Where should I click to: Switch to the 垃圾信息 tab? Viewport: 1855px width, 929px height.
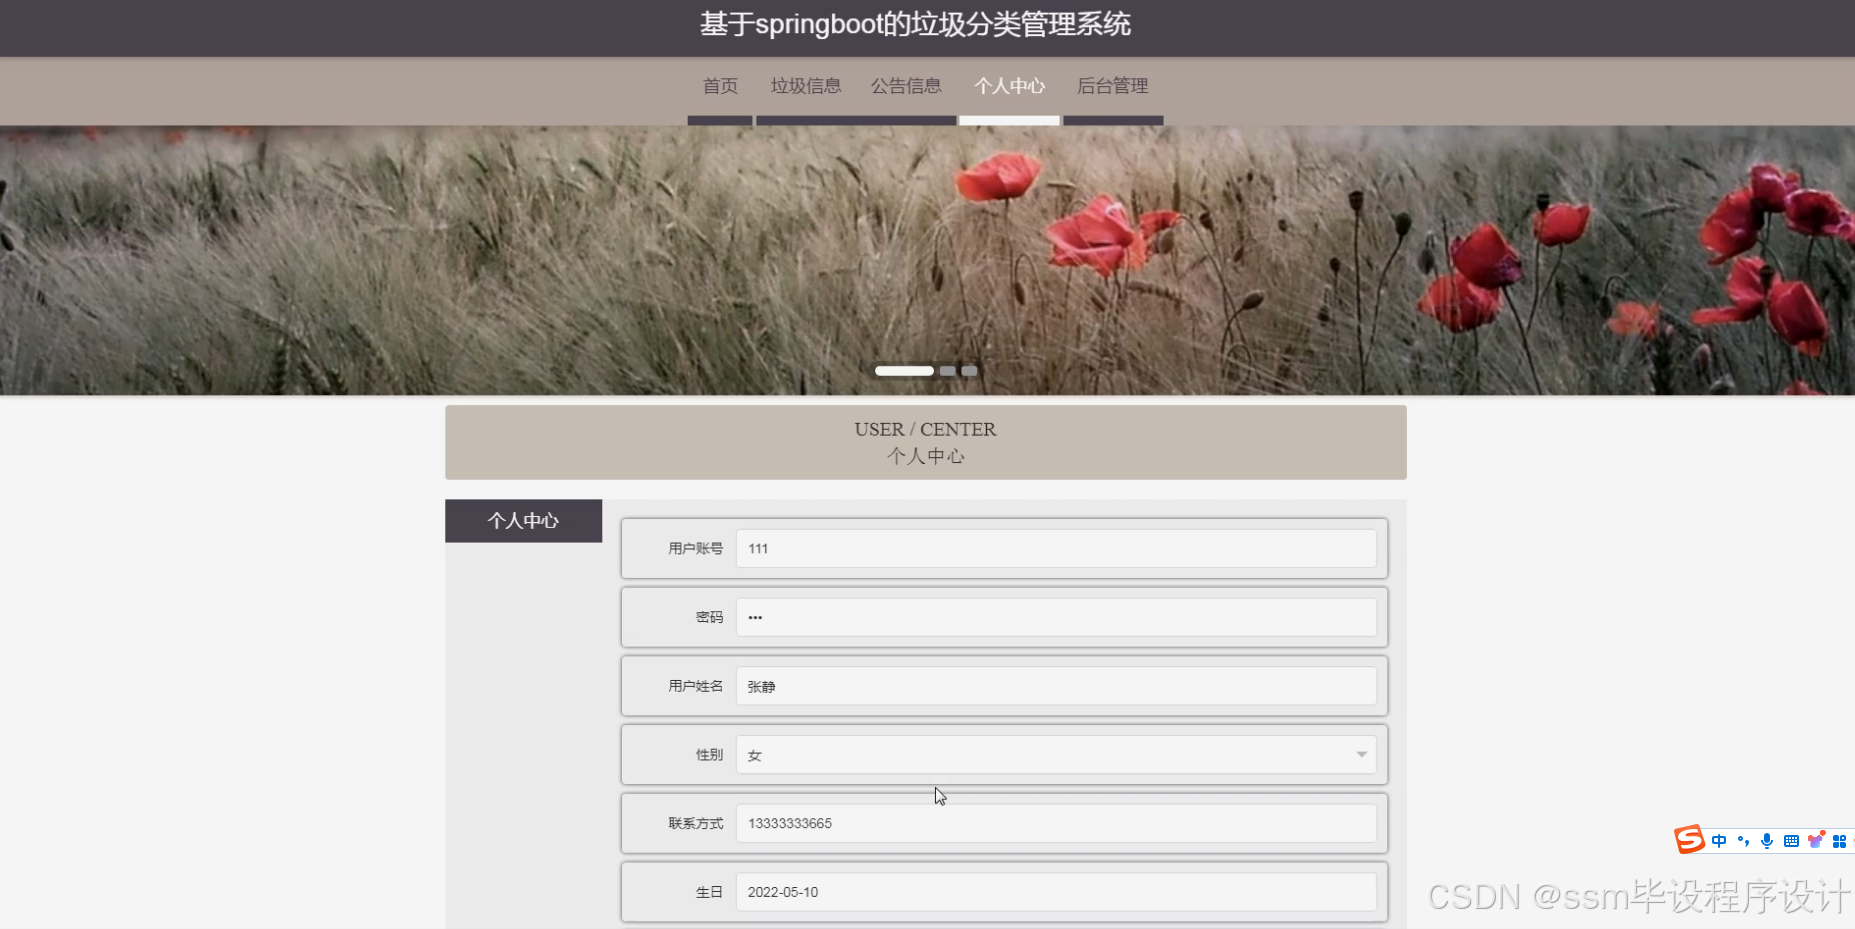(806, 86)
